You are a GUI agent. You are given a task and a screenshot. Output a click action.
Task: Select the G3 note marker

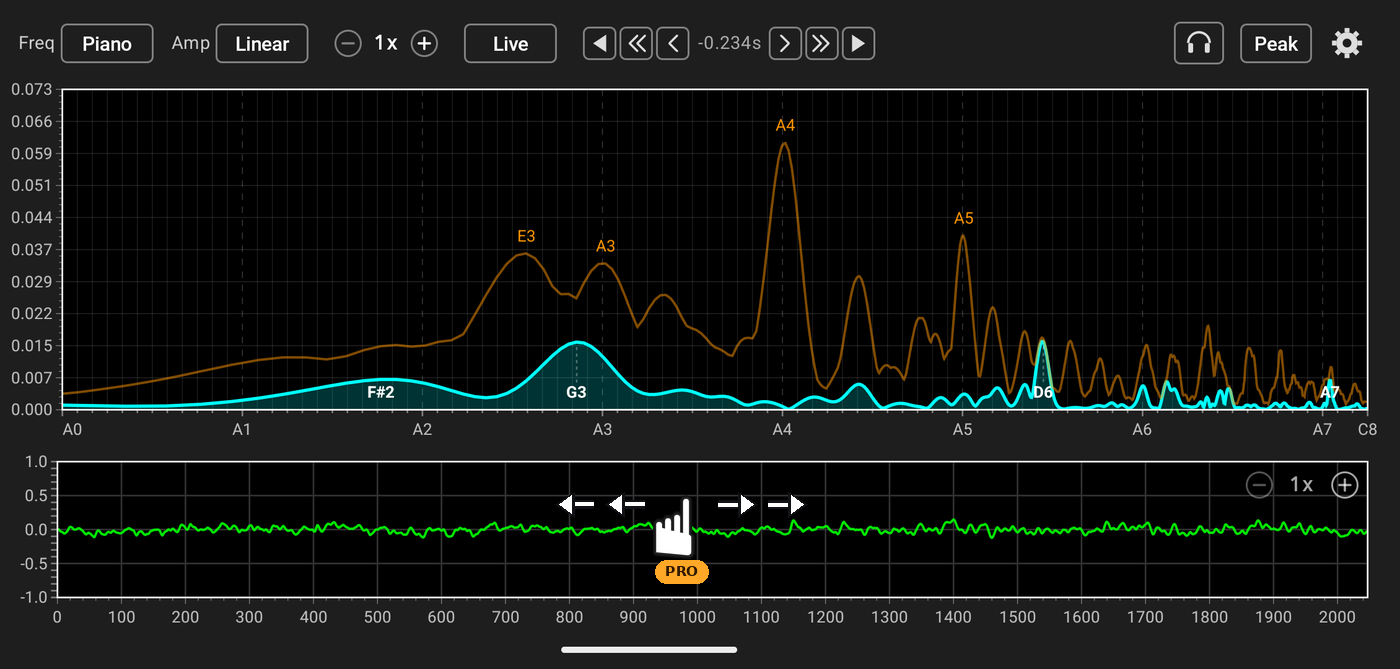pyautogui.click(x=576, y=393)
